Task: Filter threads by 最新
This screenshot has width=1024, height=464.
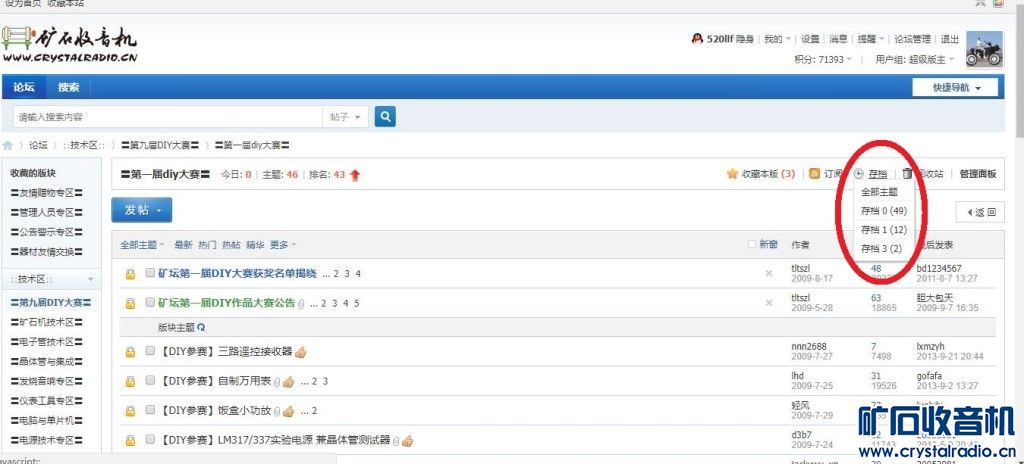Action: [184, 244]
